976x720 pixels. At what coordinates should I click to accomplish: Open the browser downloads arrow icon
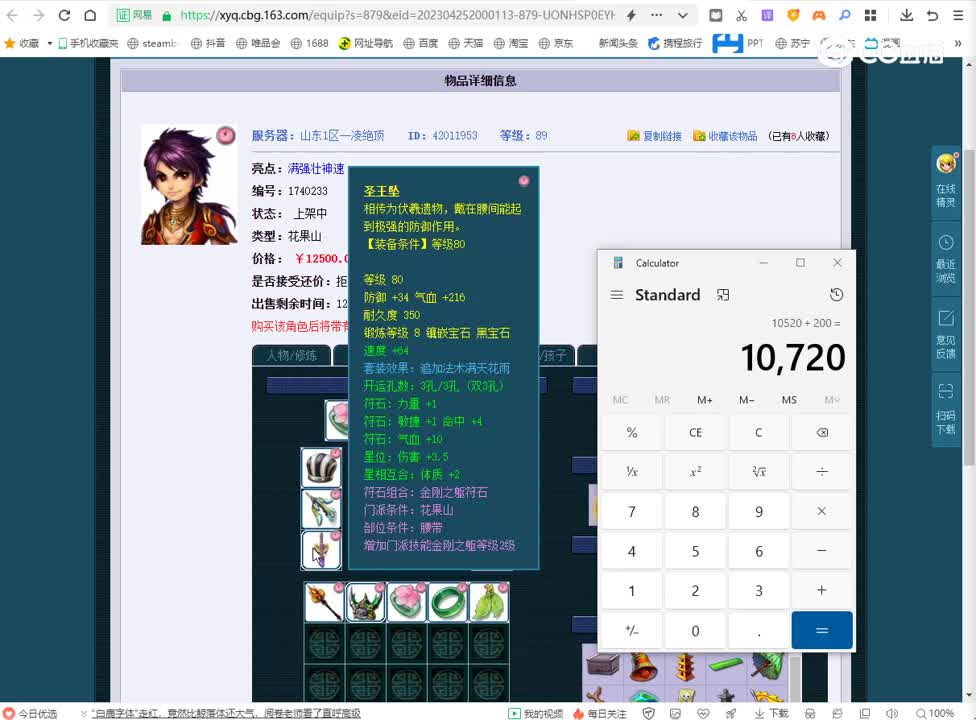[x=906, y=16]
